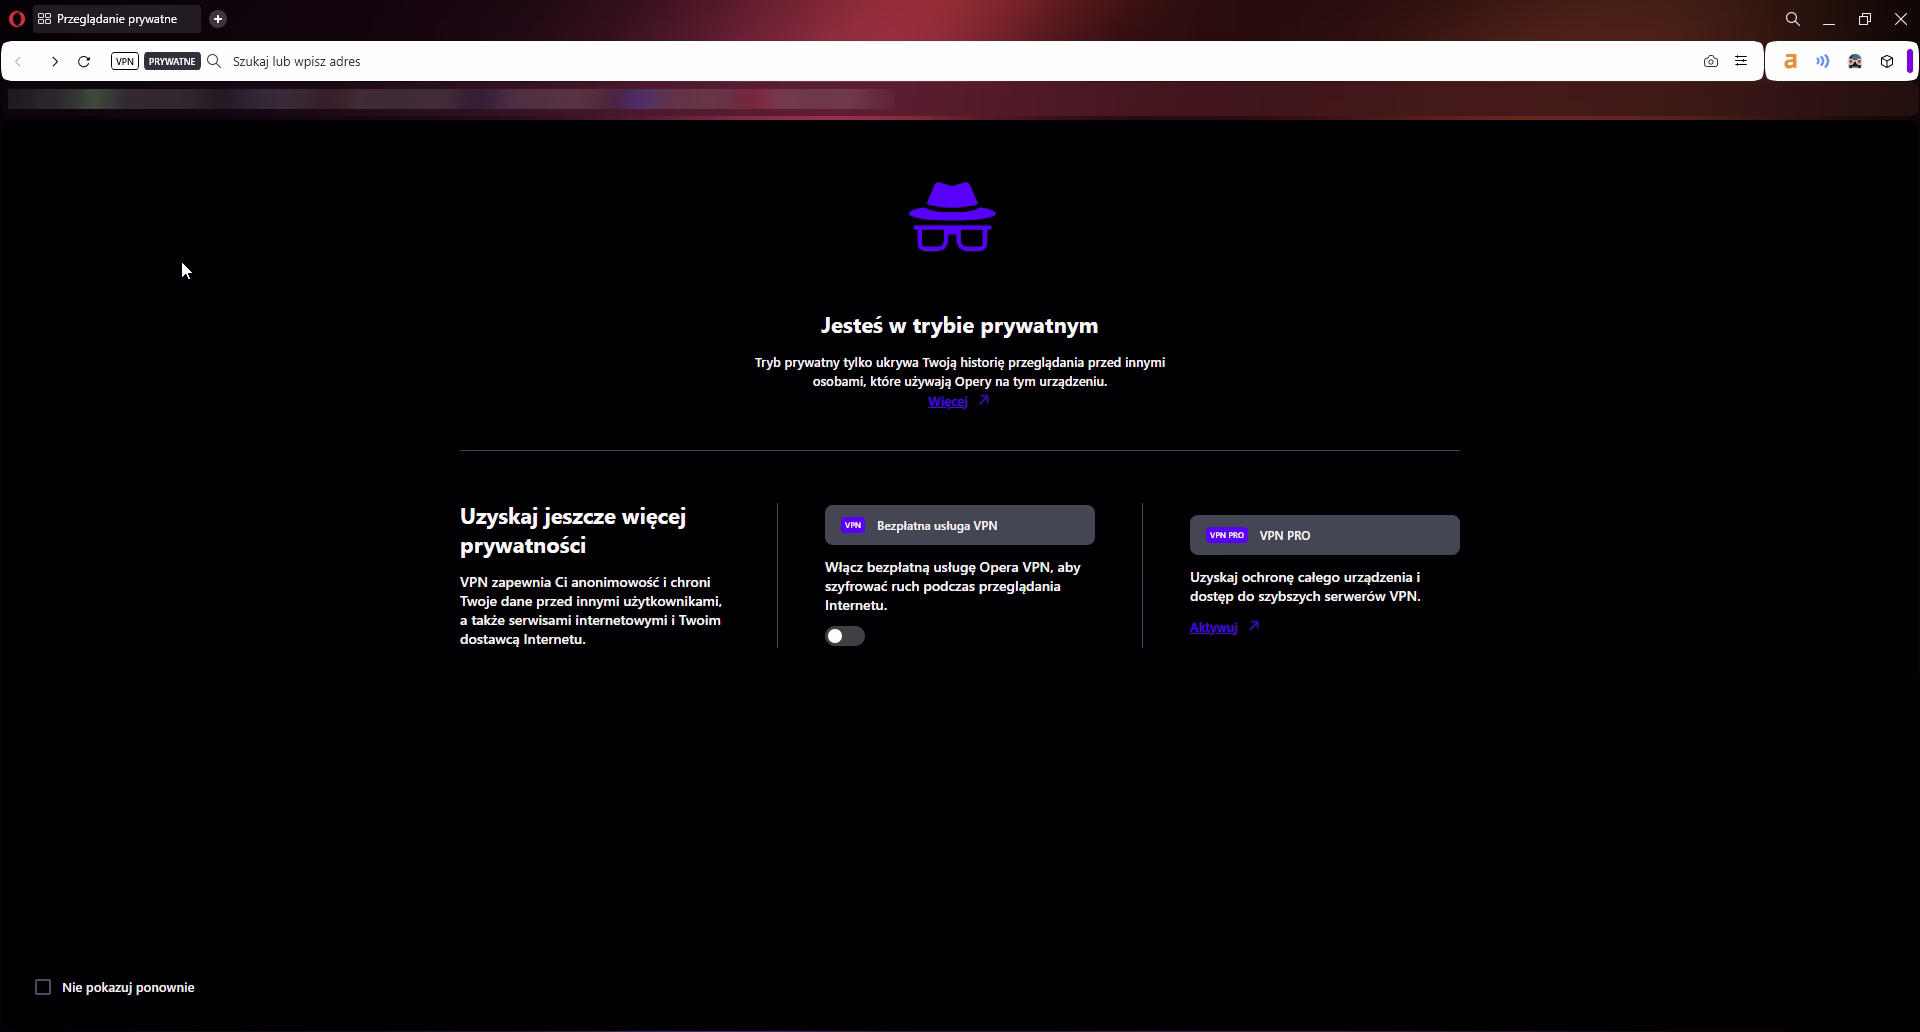Open the Opera main menu logo

(x=16, y=19)
